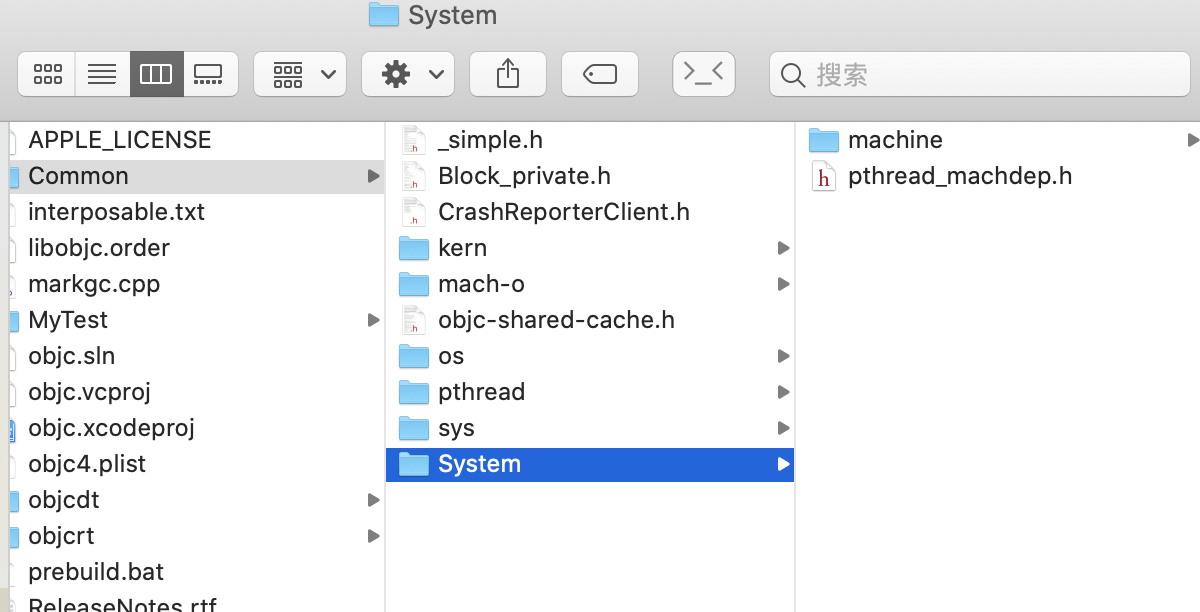This screenshot has width=1200, height=612.
Task: Select column view mode button
Action: (156, 74)
